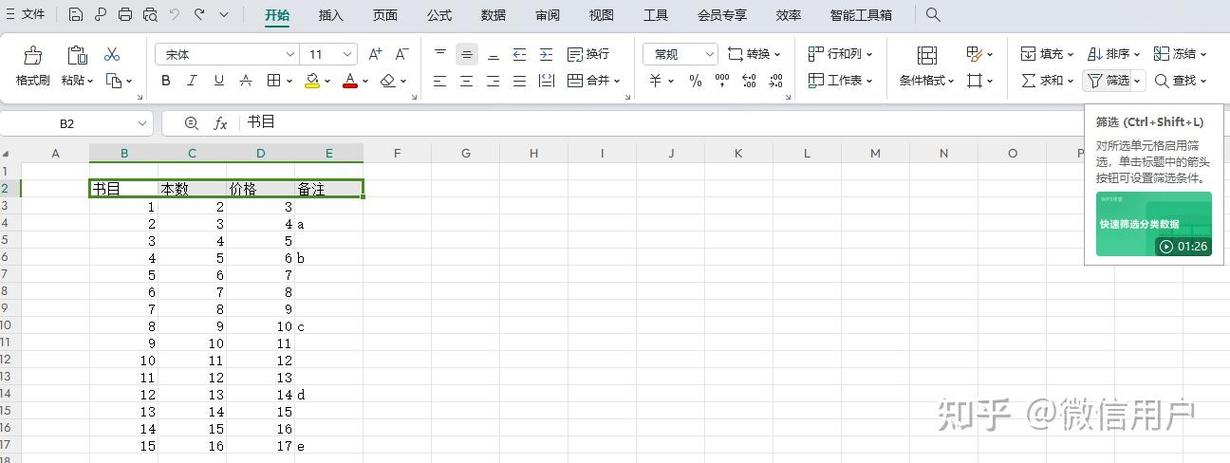Click the Undo arrow
Image resolution: width=1230 pixels, height=463 pixels.
pos(175,15)
